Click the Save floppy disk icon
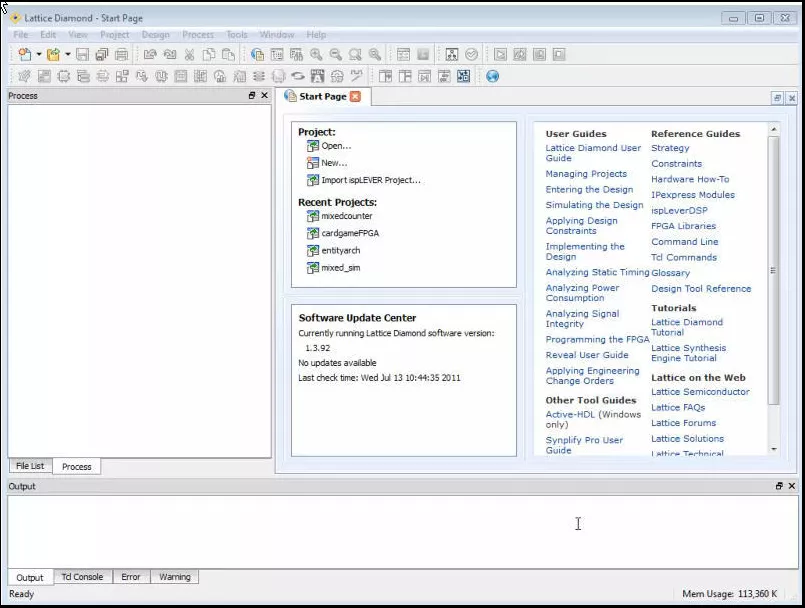The width and height of the screenshot is (805, 608). (x=82, y=54)
